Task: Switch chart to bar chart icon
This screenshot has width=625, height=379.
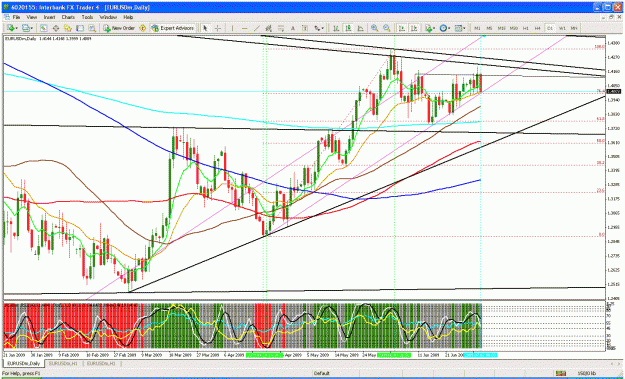Action: (336, 28)
